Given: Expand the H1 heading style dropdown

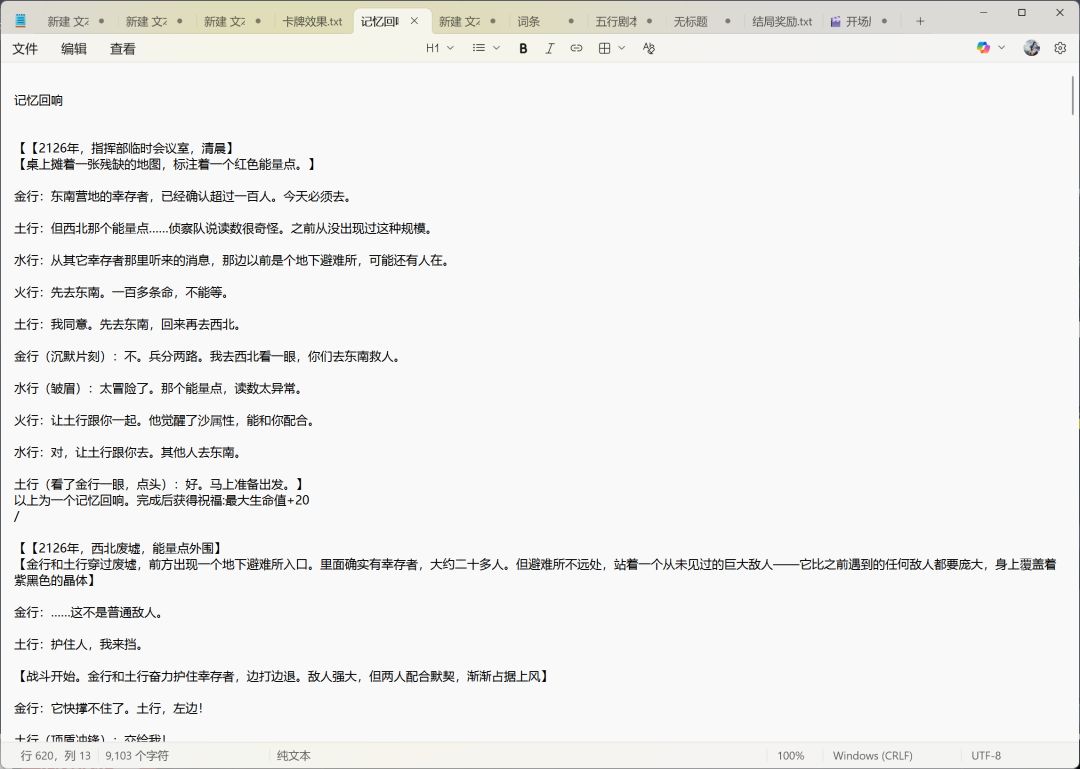Looking at the screenshot, I should 440,48.
